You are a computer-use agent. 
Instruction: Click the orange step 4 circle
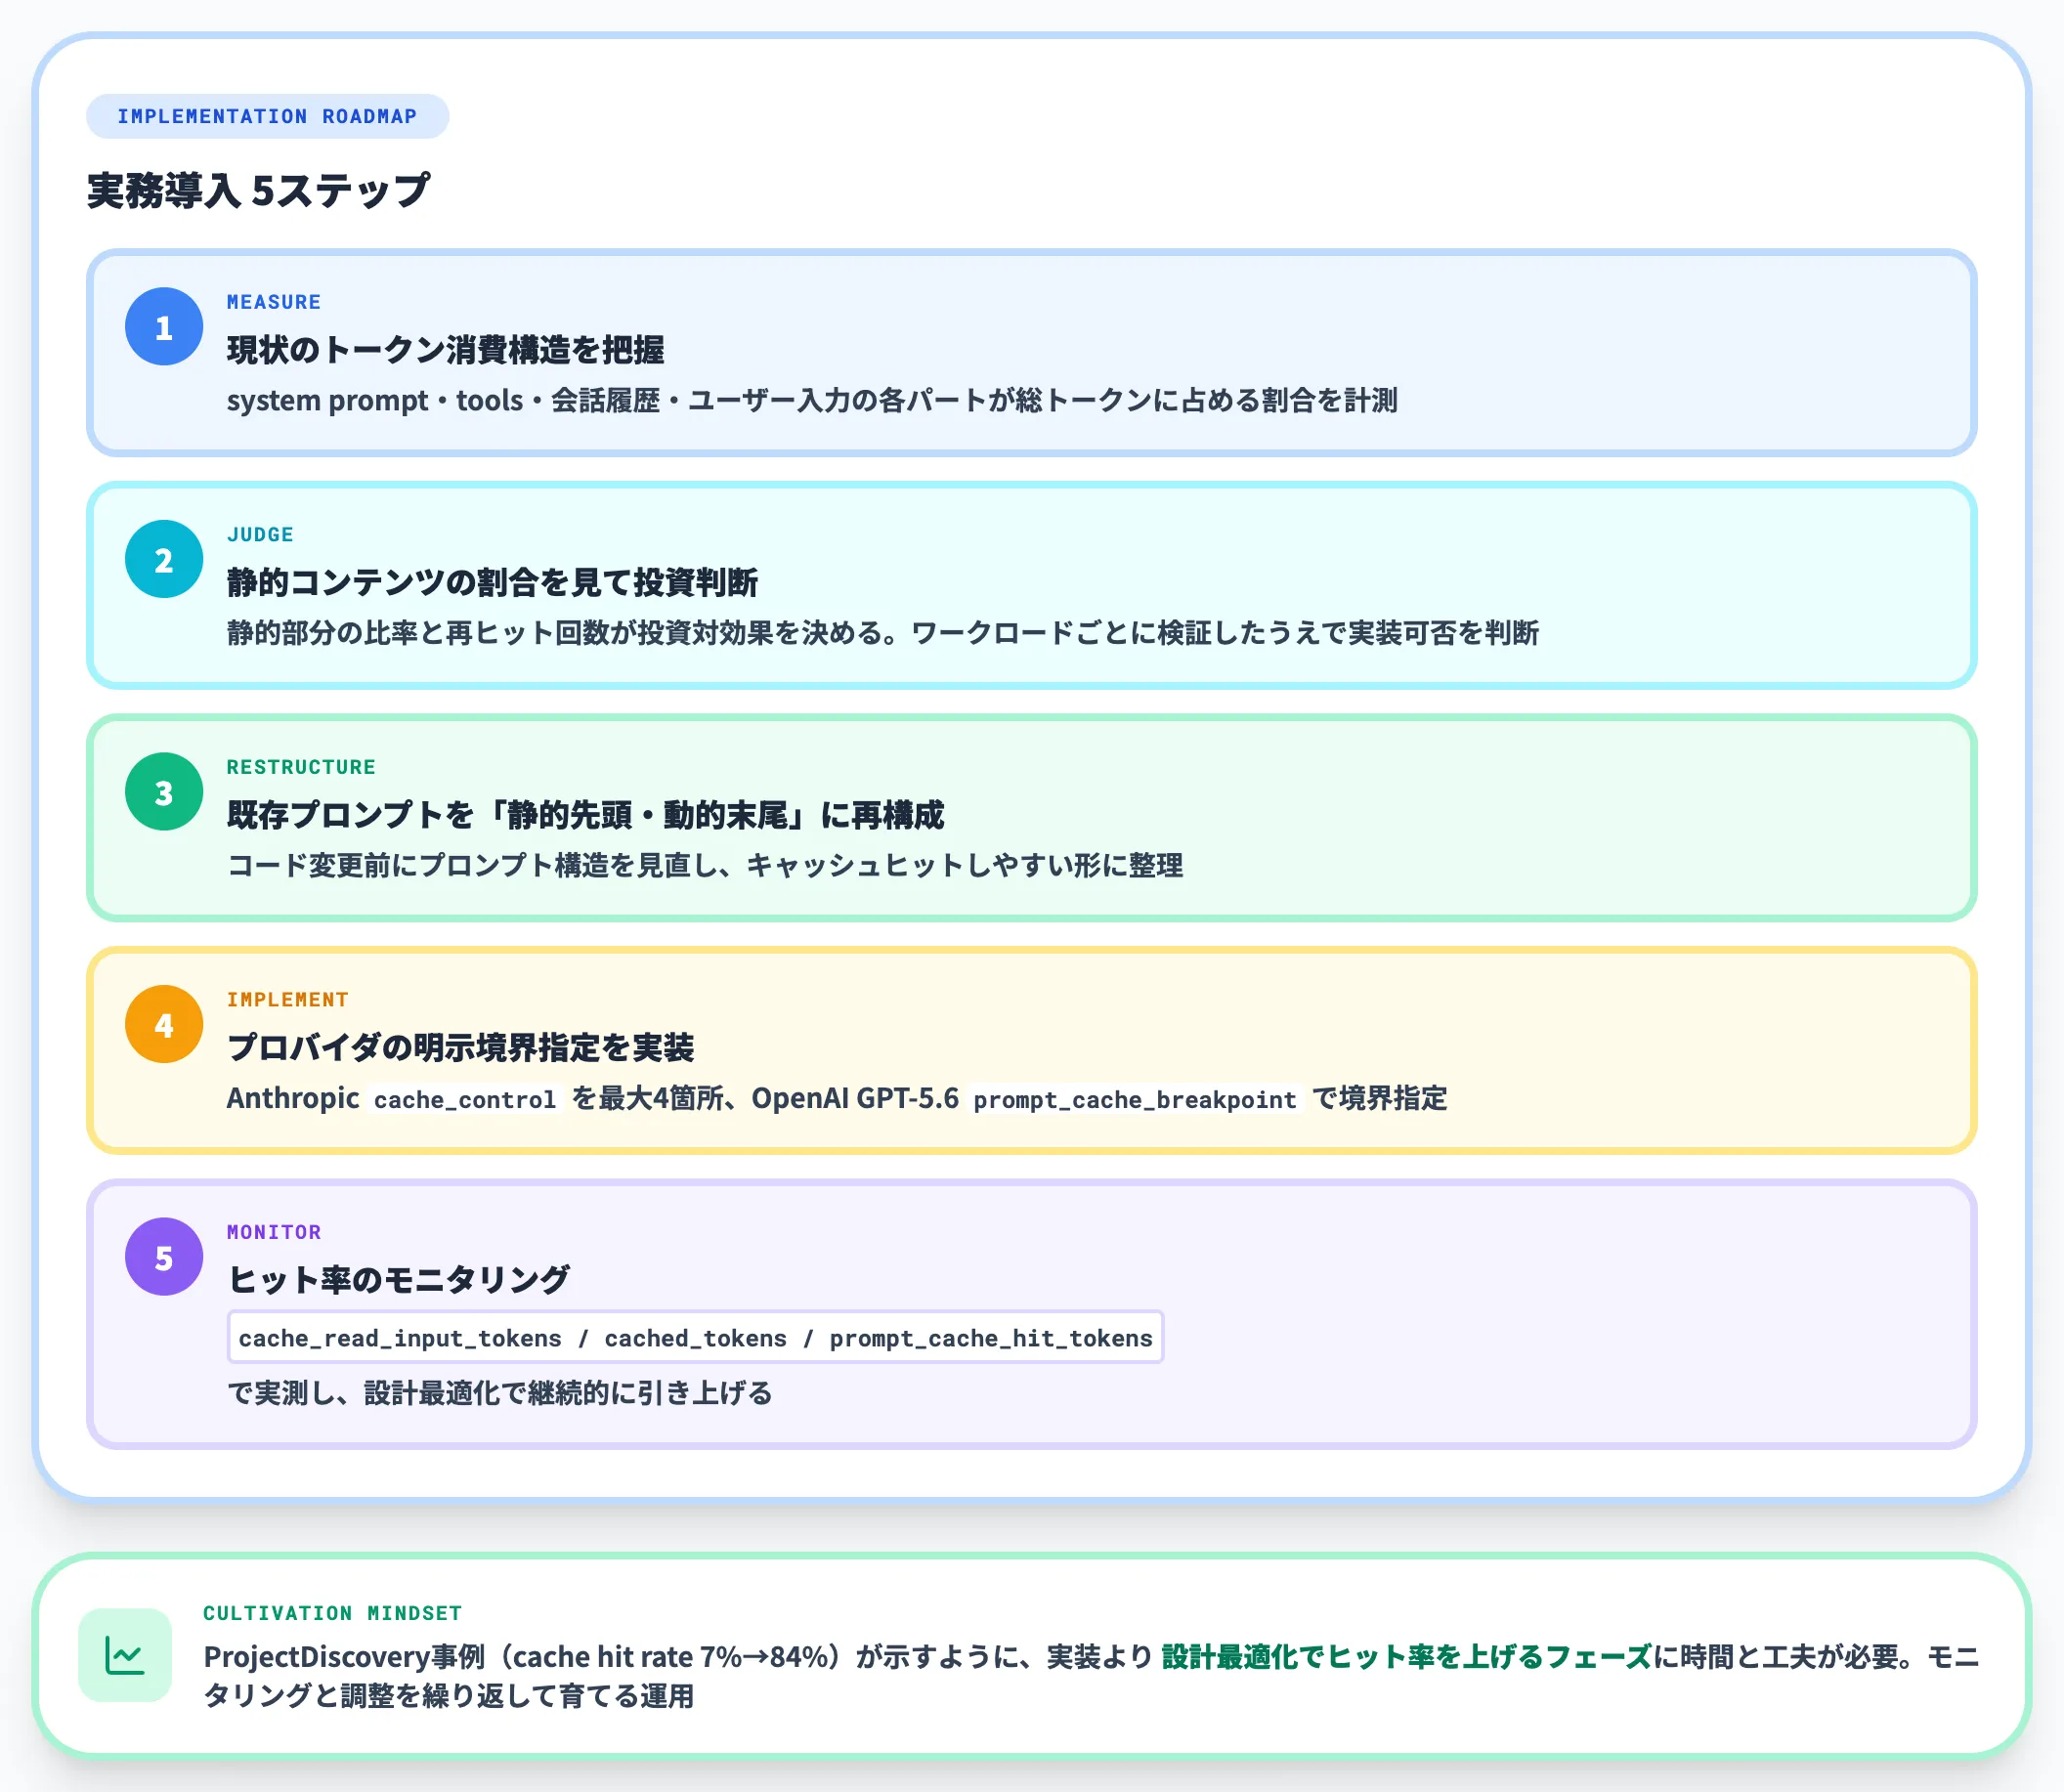[x=164, y=1024]
